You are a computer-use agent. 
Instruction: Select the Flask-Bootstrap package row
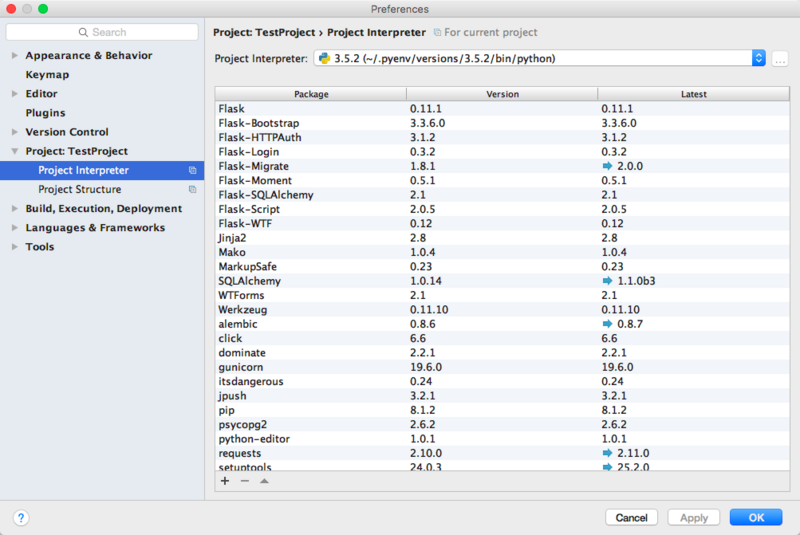(502, 123)
